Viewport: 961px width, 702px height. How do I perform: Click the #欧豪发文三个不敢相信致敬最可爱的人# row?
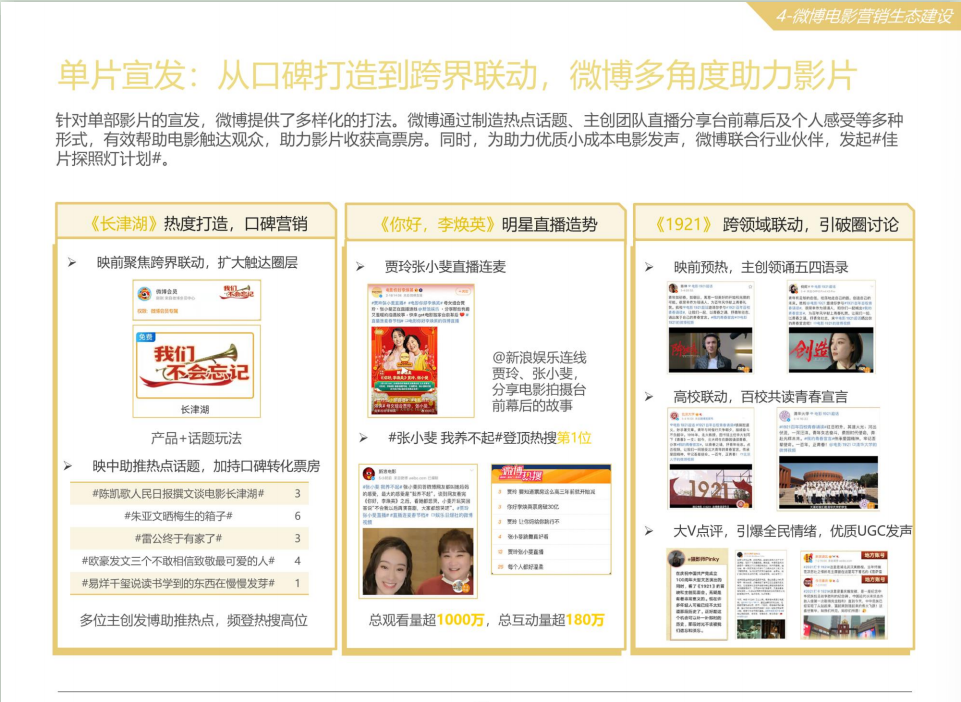click(189, 561)
